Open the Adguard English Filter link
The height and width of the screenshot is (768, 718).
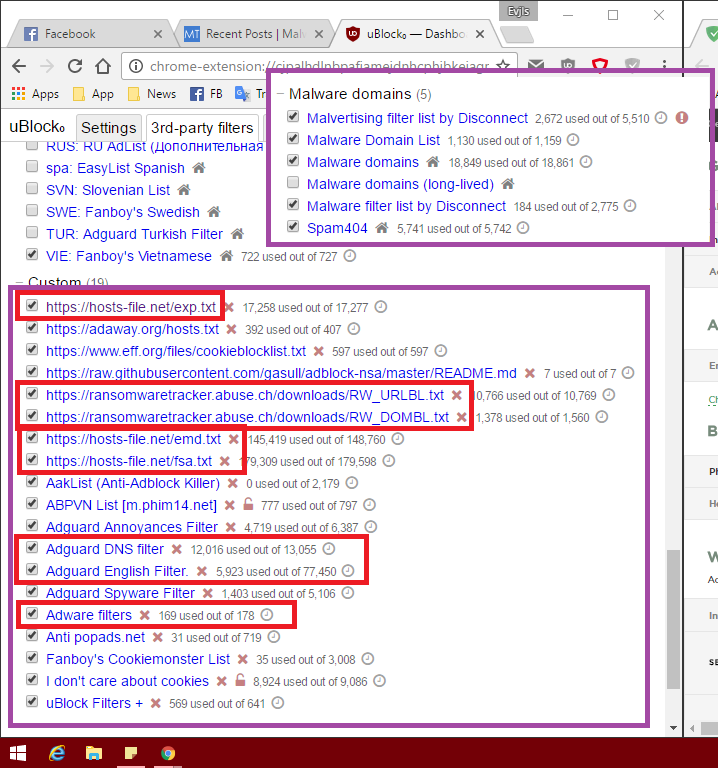tap(117, 571)
